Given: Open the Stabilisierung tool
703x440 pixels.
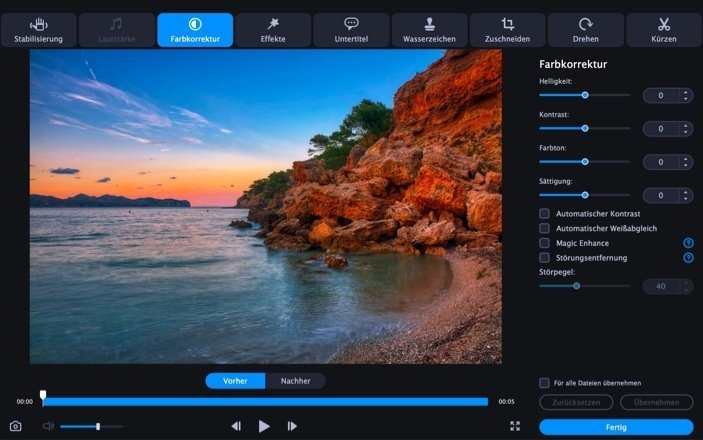Looking at the screenshot, I should (x=39, y=30).
